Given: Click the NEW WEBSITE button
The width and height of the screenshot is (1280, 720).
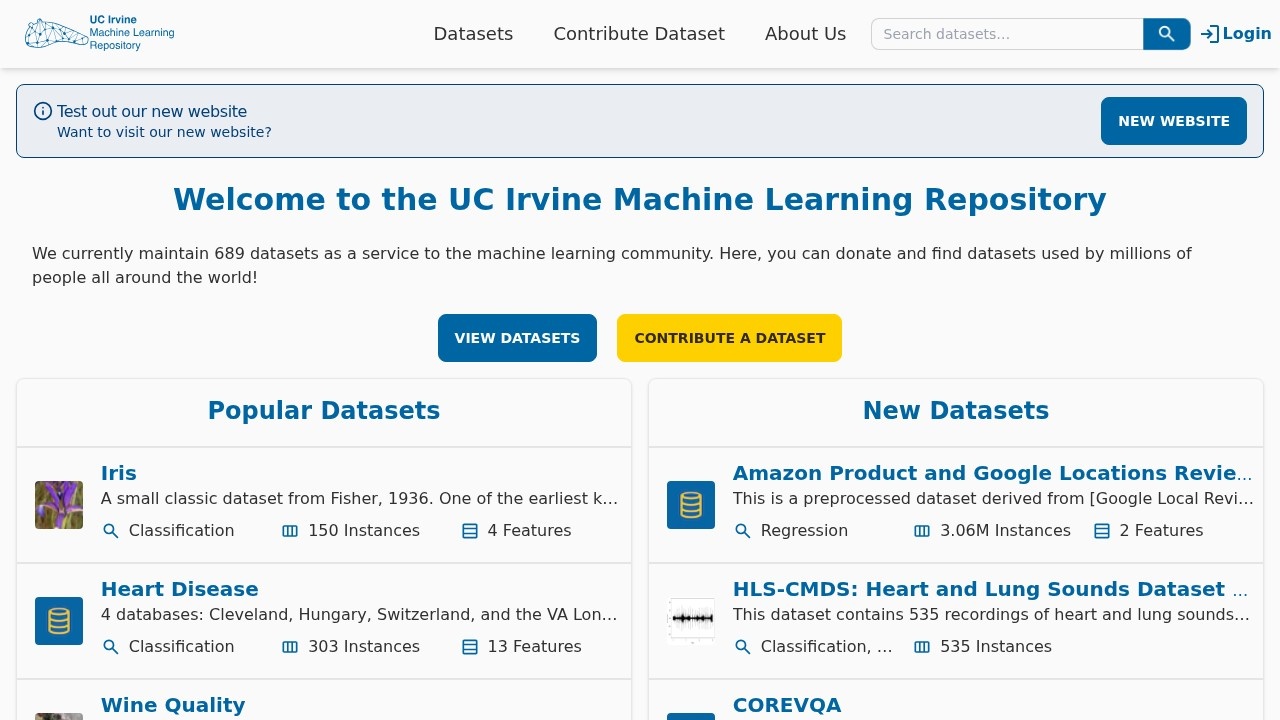Looking at the screenshot, I should coord(1174,121).
